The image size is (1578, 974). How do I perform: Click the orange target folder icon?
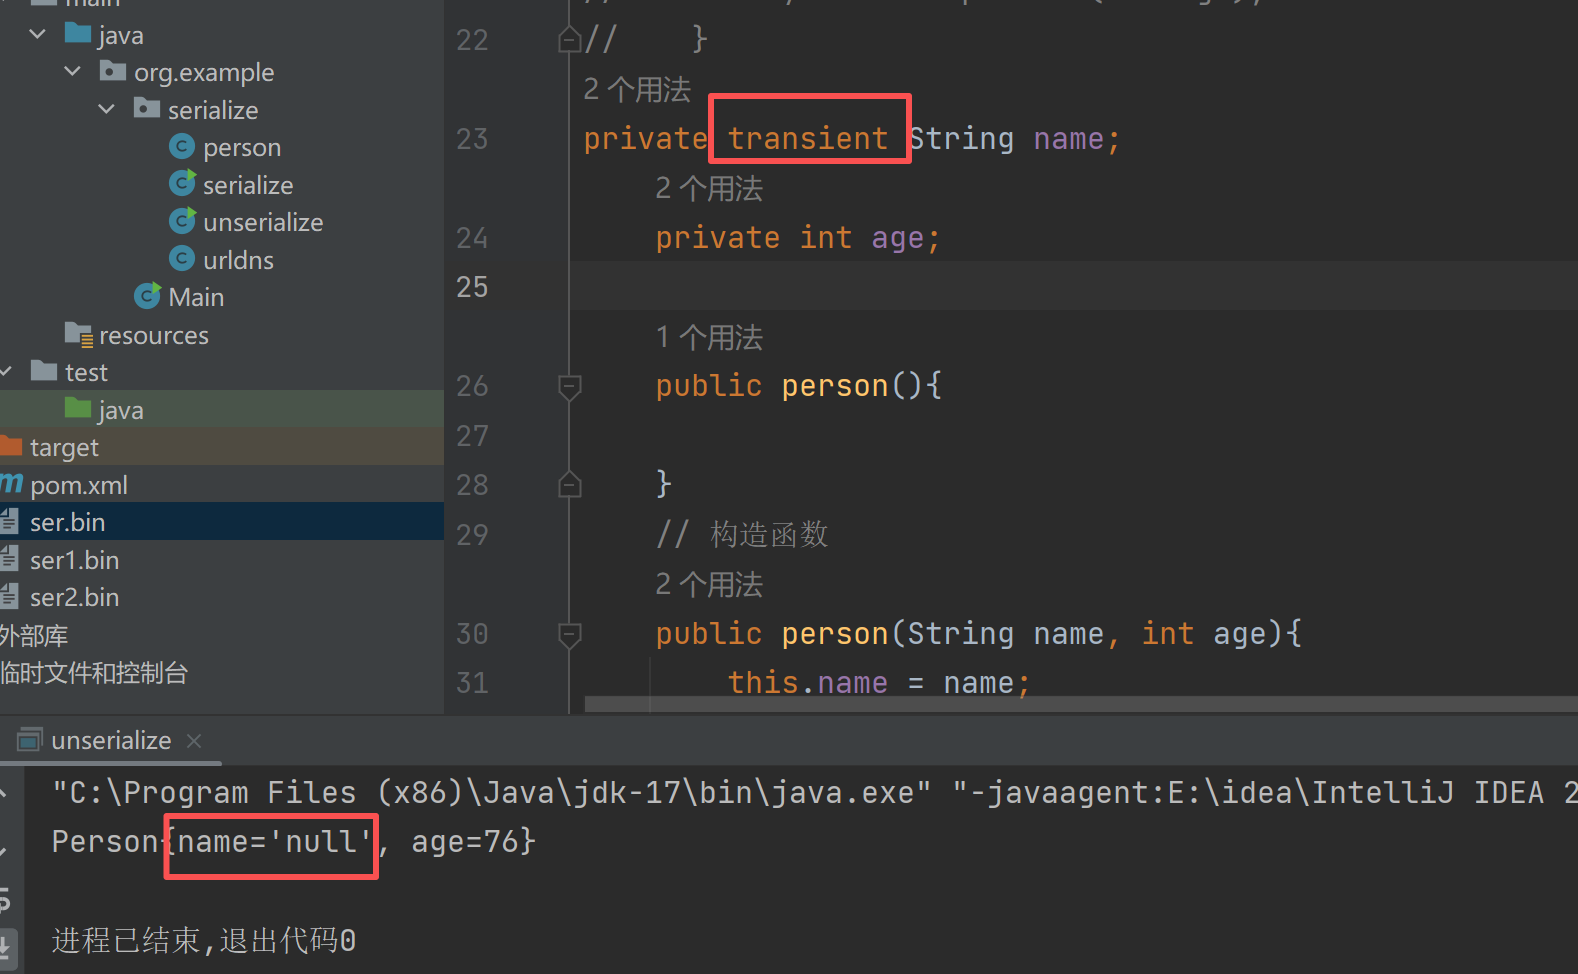(11, 447)
